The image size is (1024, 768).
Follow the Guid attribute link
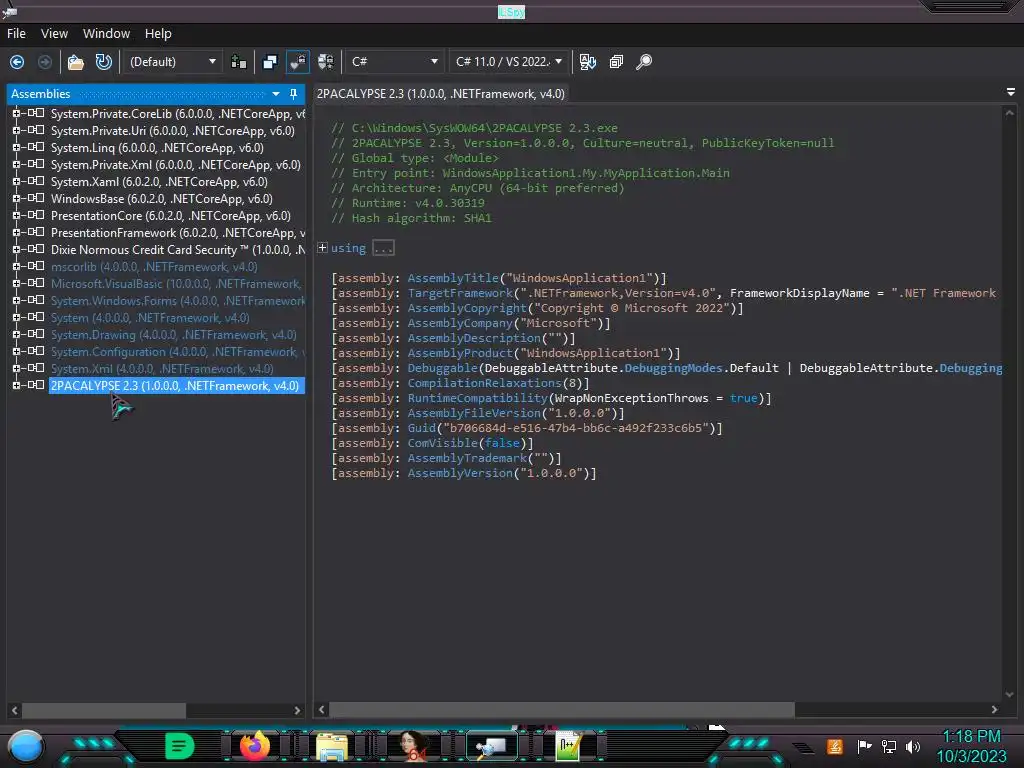point(421,428)
